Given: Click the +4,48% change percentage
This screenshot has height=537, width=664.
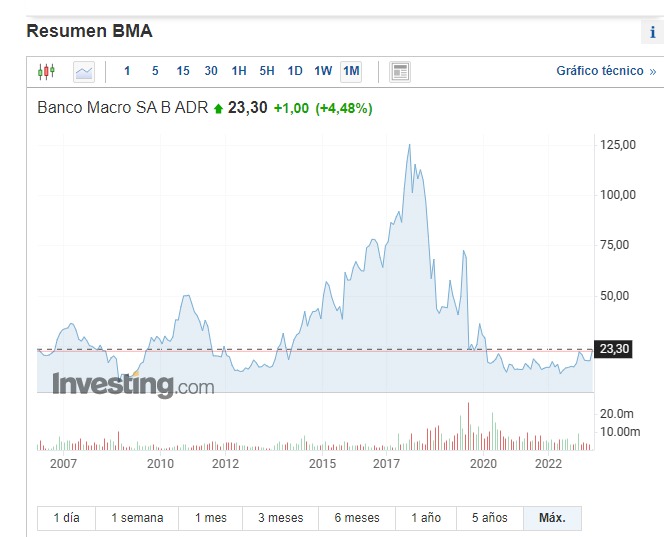Looking at the screenshot, I should click(344, 108).
